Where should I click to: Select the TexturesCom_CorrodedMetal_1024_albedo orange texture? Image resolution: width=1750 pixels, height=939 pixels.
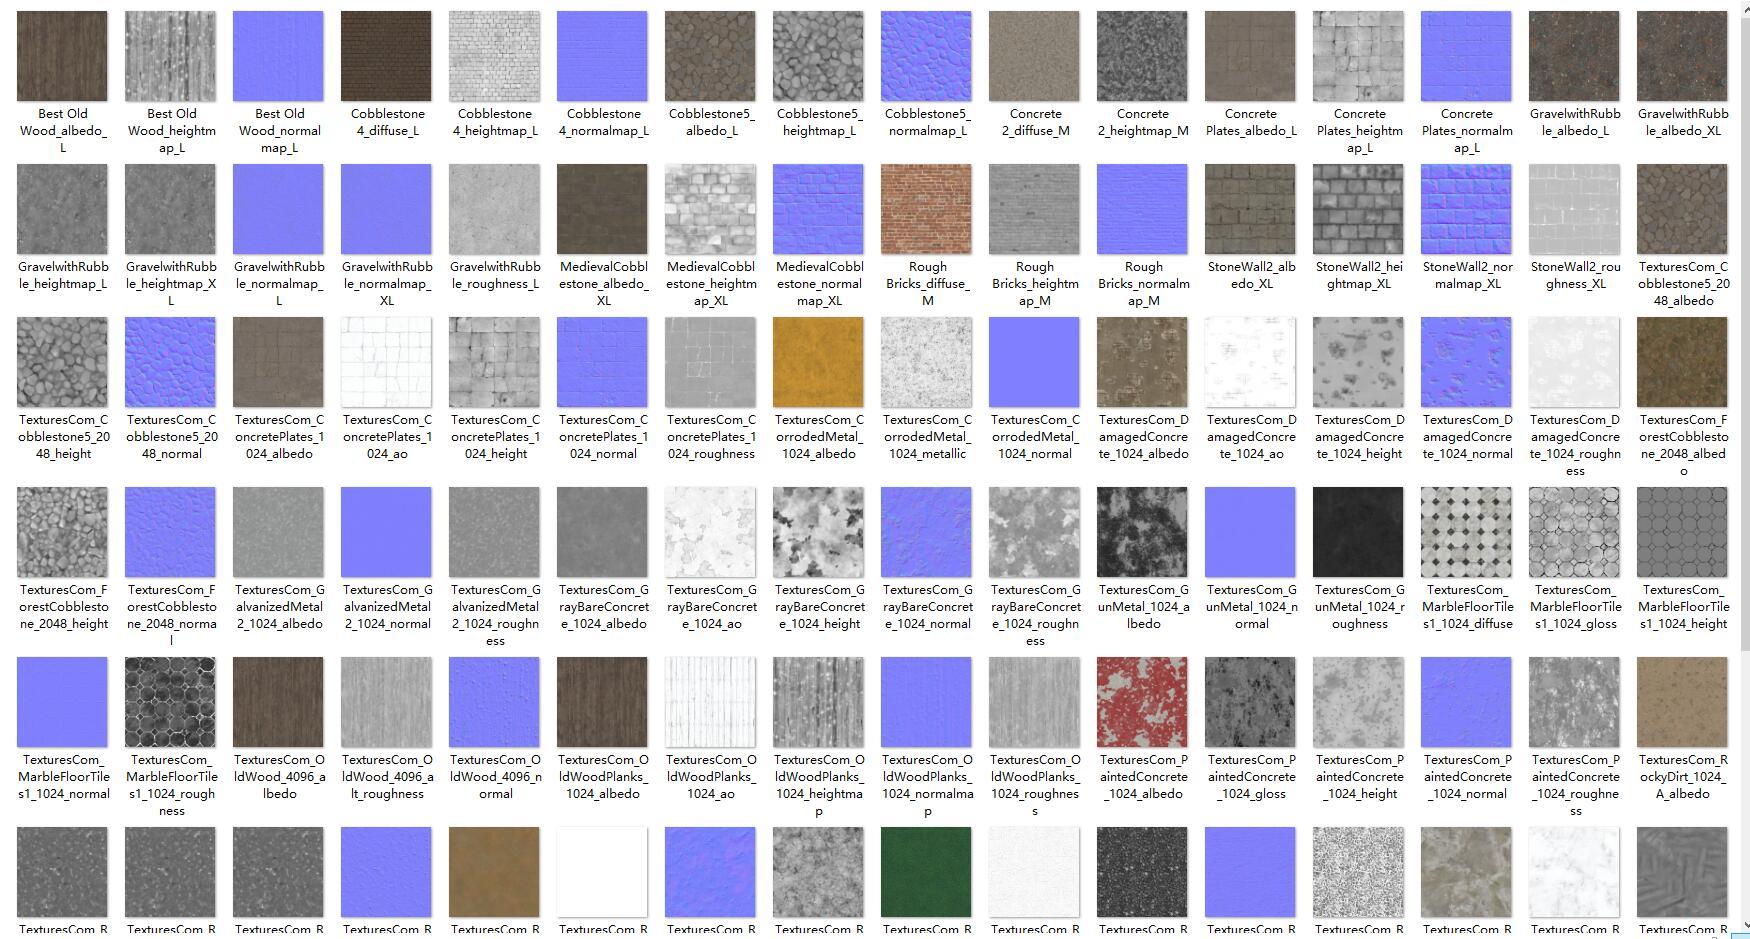coord(818,363)
